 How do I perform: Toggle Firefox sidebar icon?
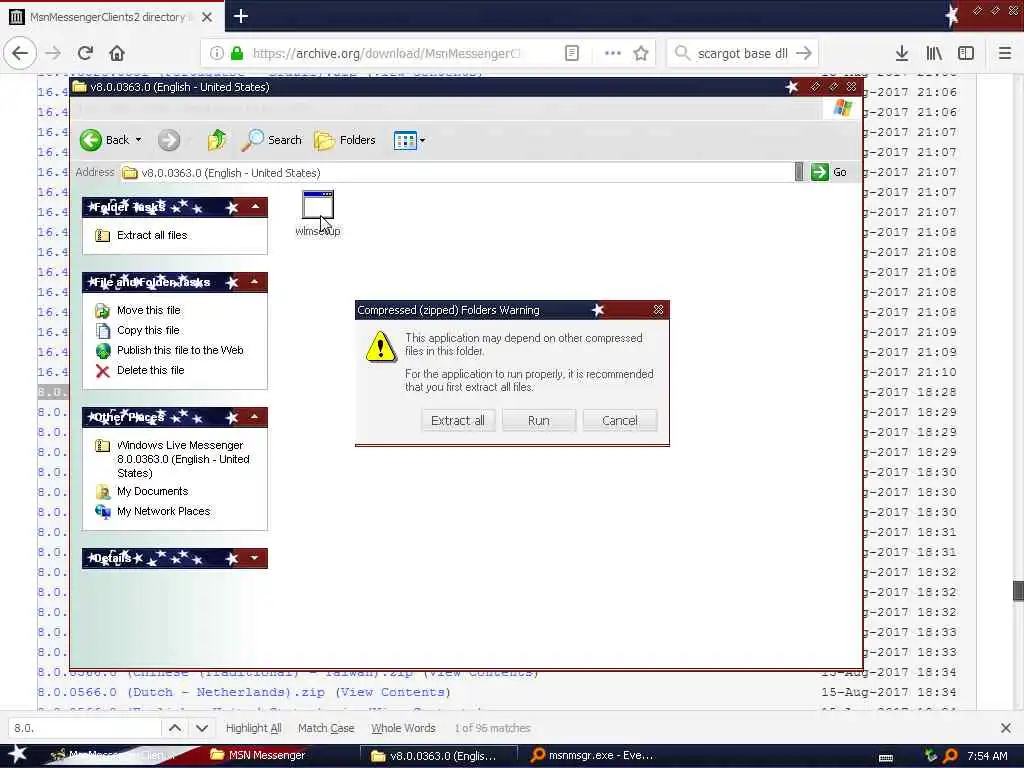tap(966, 54)
